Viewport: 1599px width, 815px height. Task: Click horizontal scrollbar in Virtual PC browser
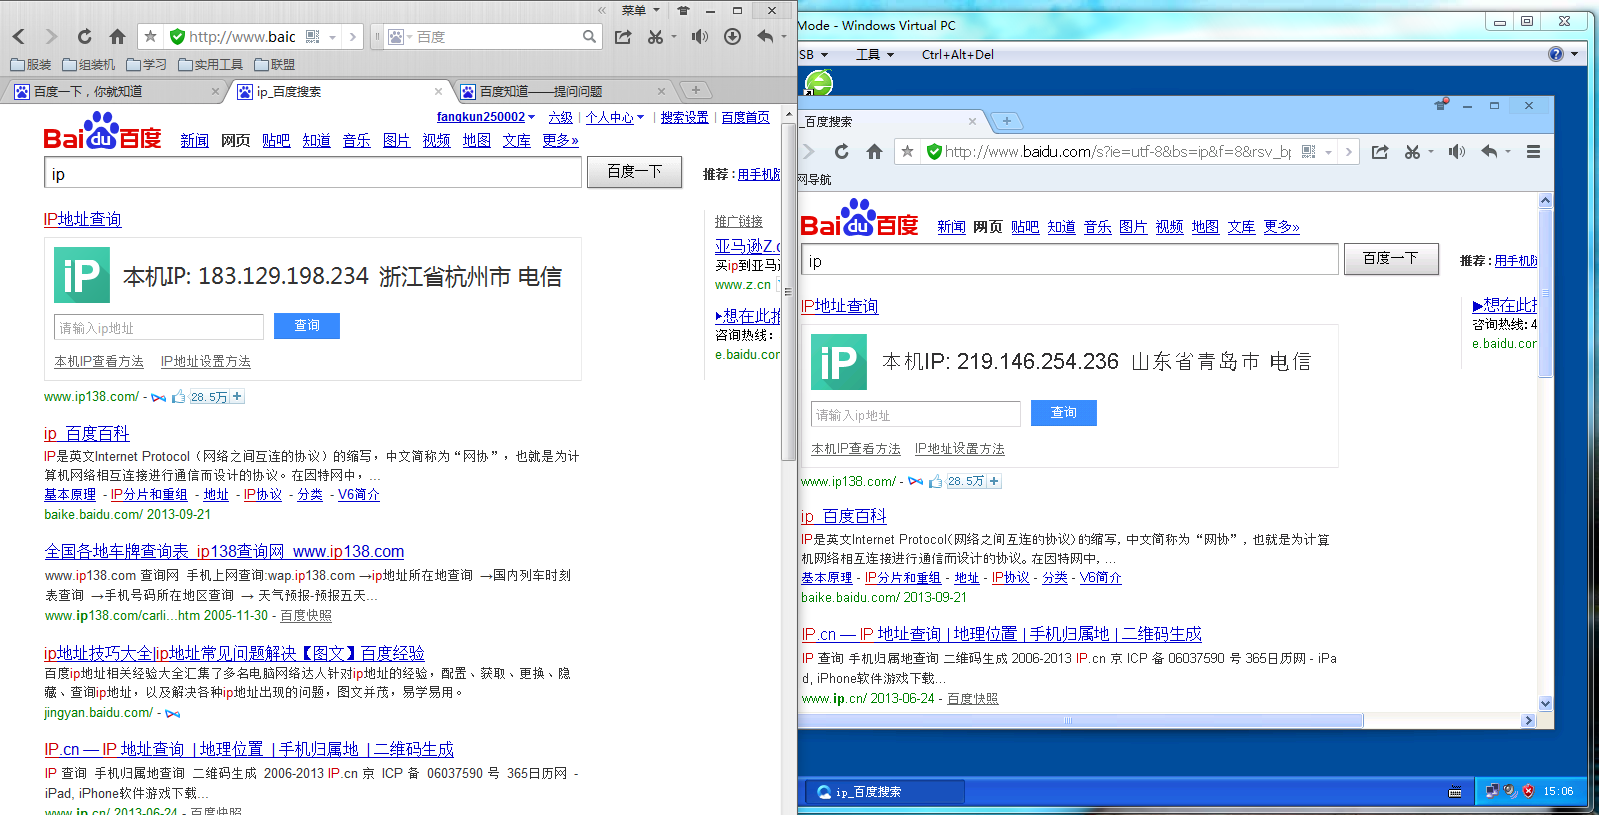1081,720
